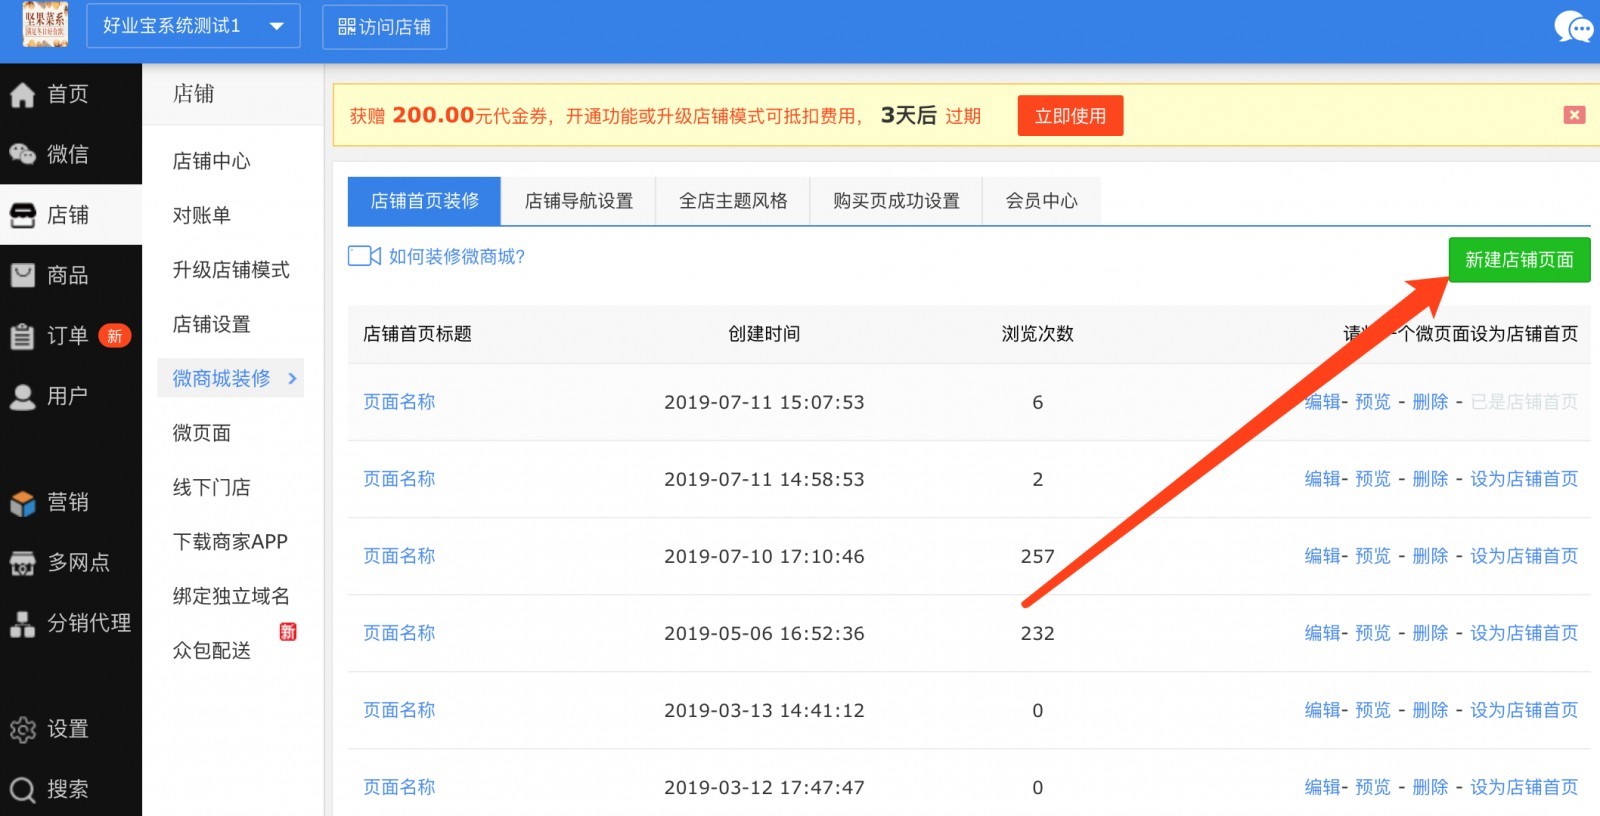The image size is (1600, 816).
Task: Click the 搜索 search magnifier icon
Action: coord(22,790)
